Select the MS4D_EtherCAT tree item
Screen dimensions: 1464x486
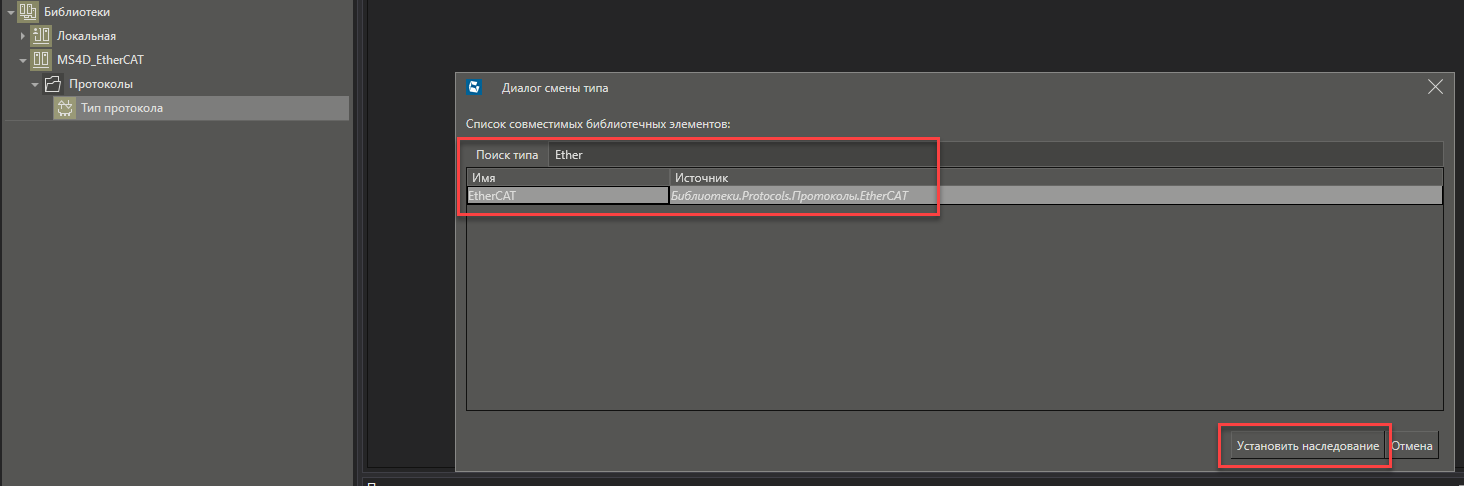tap(100, 60)
